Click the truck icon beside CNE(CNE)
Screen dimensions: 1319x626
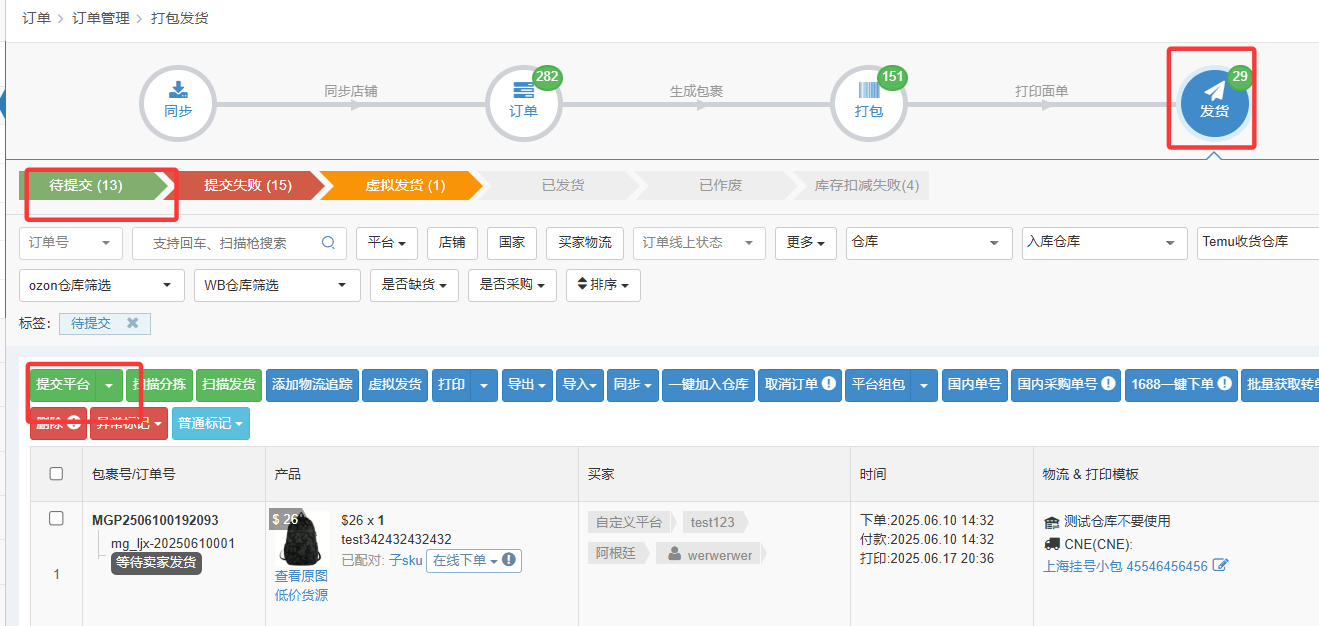tap(1051, 544)
